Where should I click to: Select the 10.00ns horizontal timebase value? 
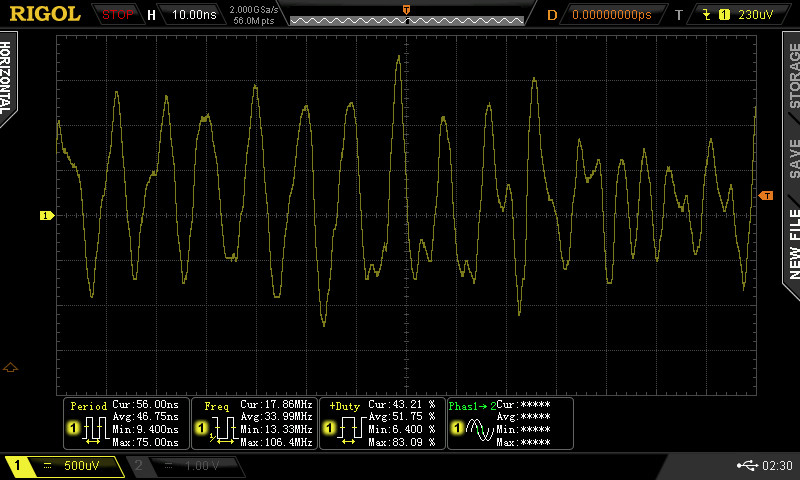(x=194, y=15)
